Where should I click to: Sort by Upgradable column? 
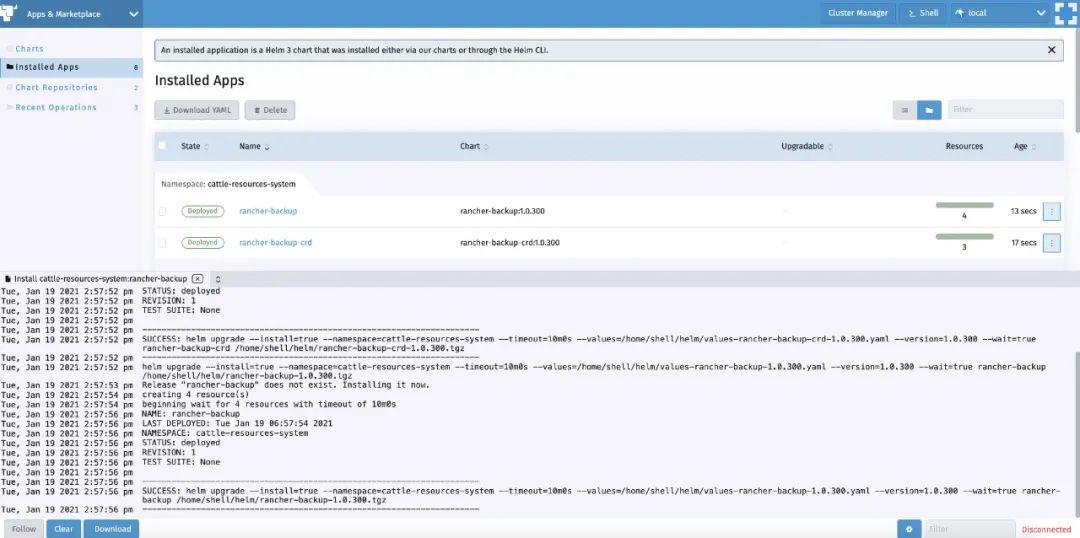click(x=807, y=147)
